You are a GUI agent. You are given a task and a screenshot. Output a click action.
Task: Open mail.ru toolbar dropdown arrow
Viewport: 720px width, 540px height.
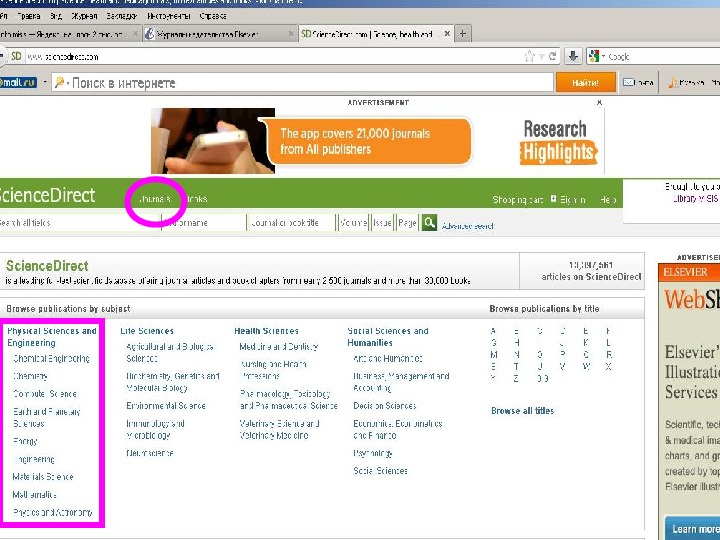coord(45,83)
